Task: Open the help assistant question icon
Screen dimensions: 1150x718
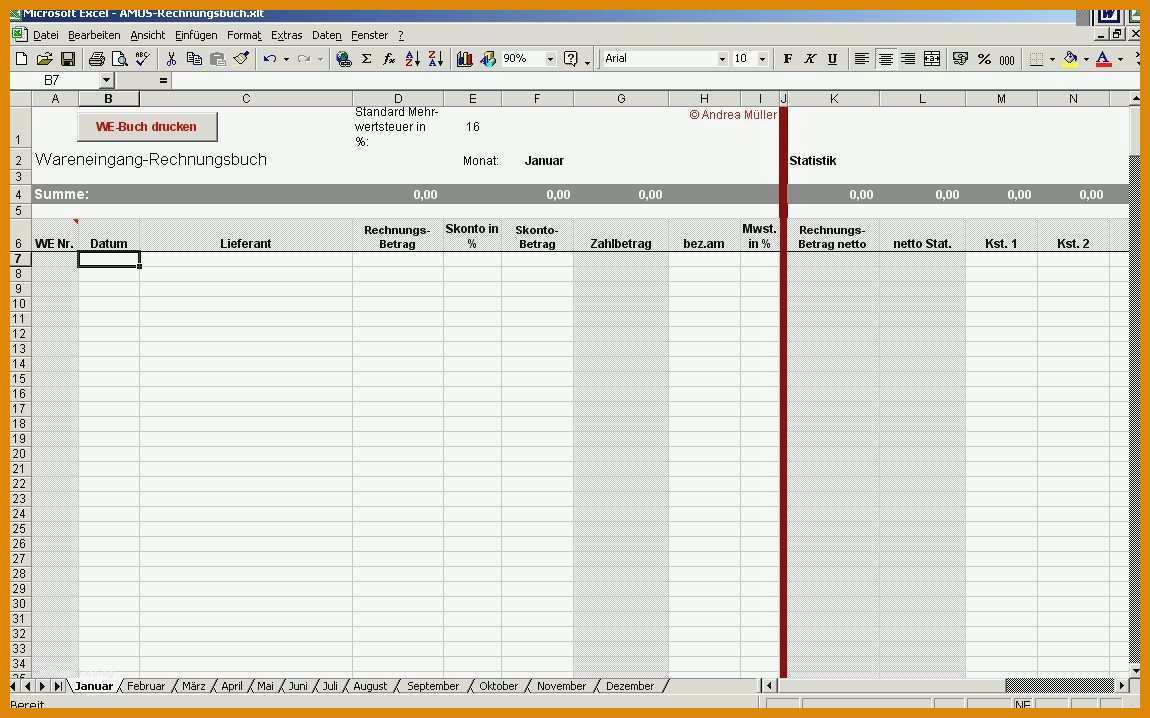Action: point(571,59)
